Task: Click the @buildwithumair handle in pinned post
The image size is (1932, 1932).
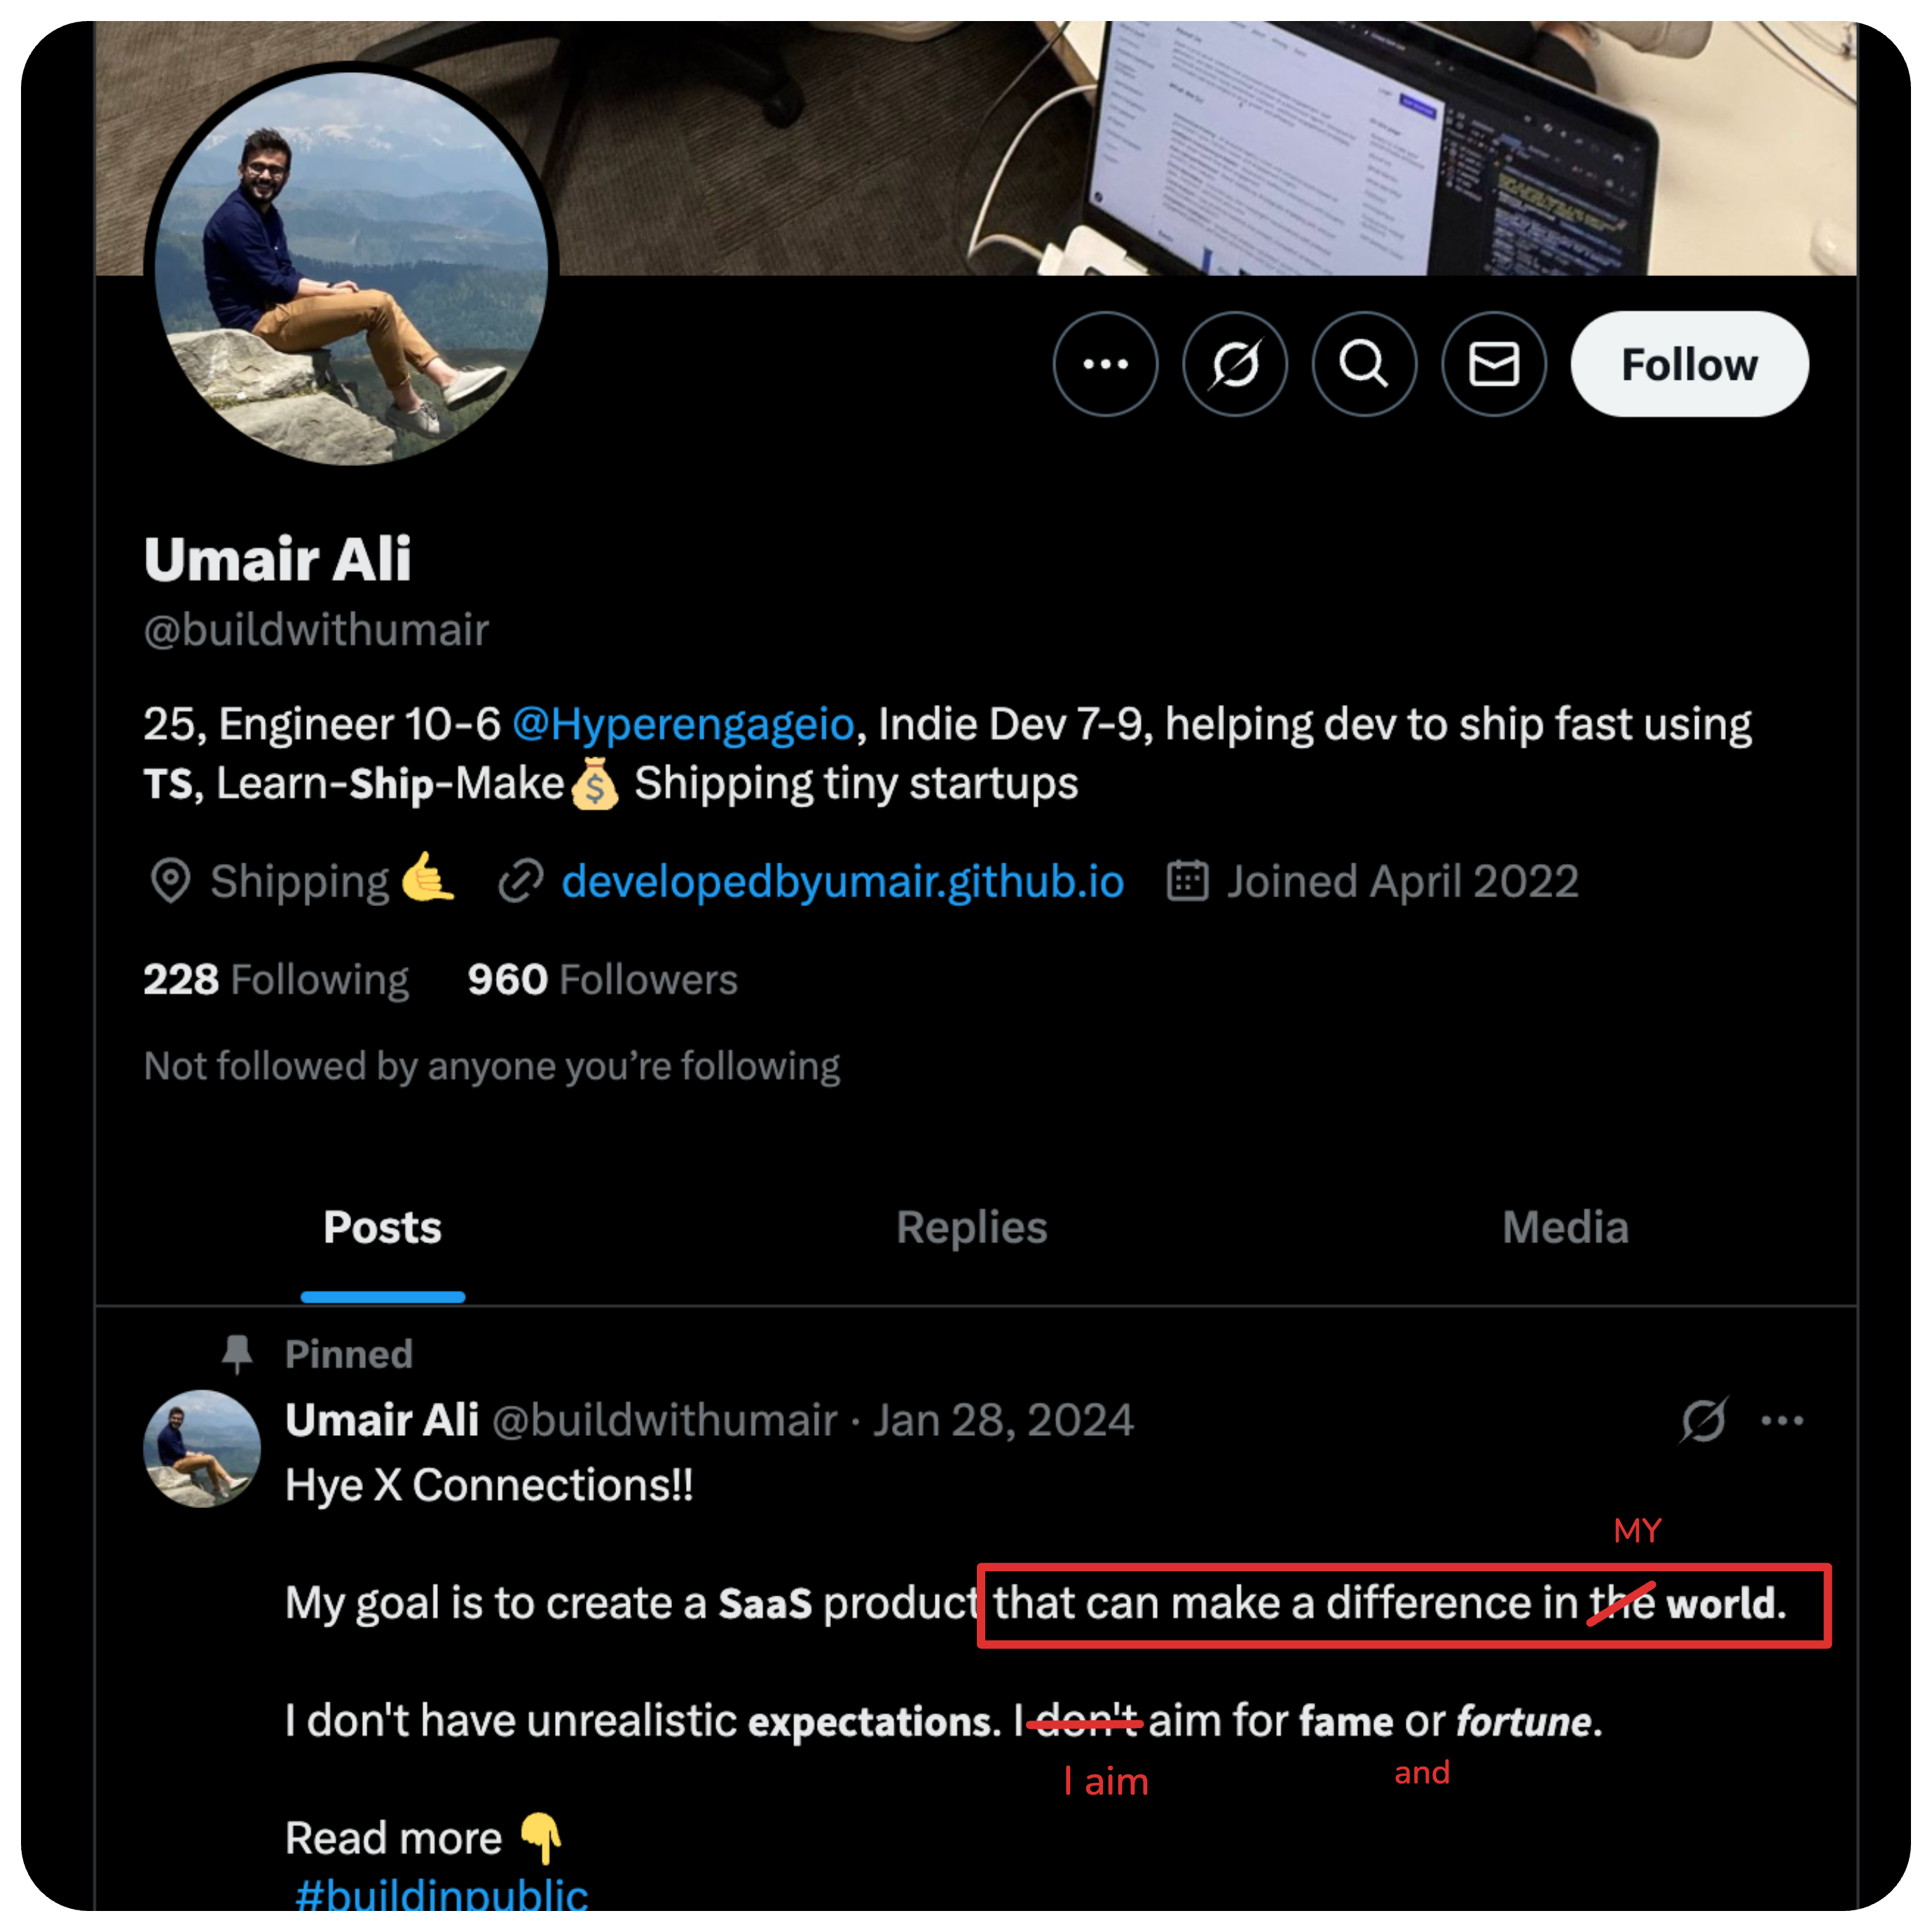Action: coord(664,1420)
